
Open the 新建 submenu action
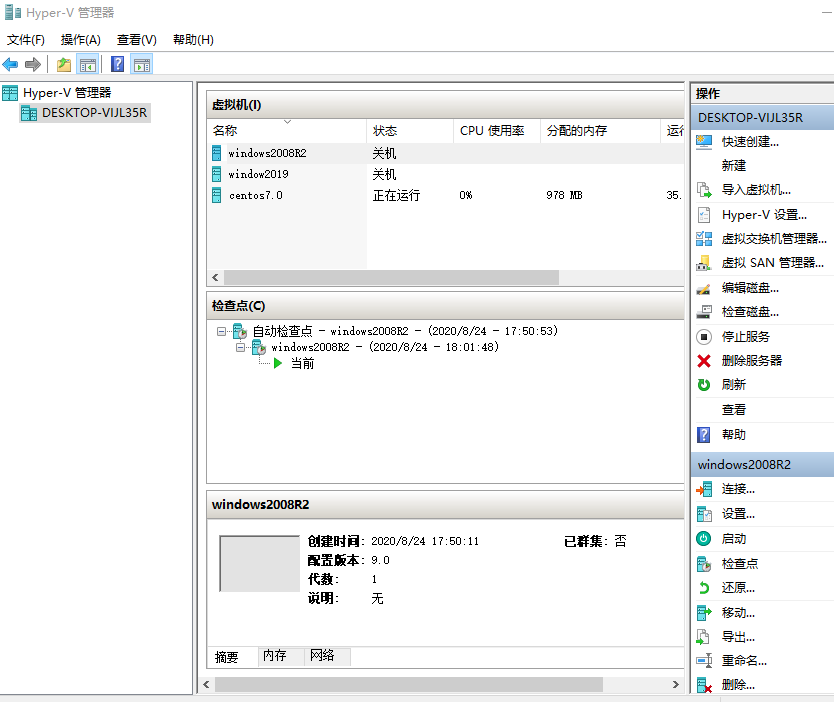point(733,166)
